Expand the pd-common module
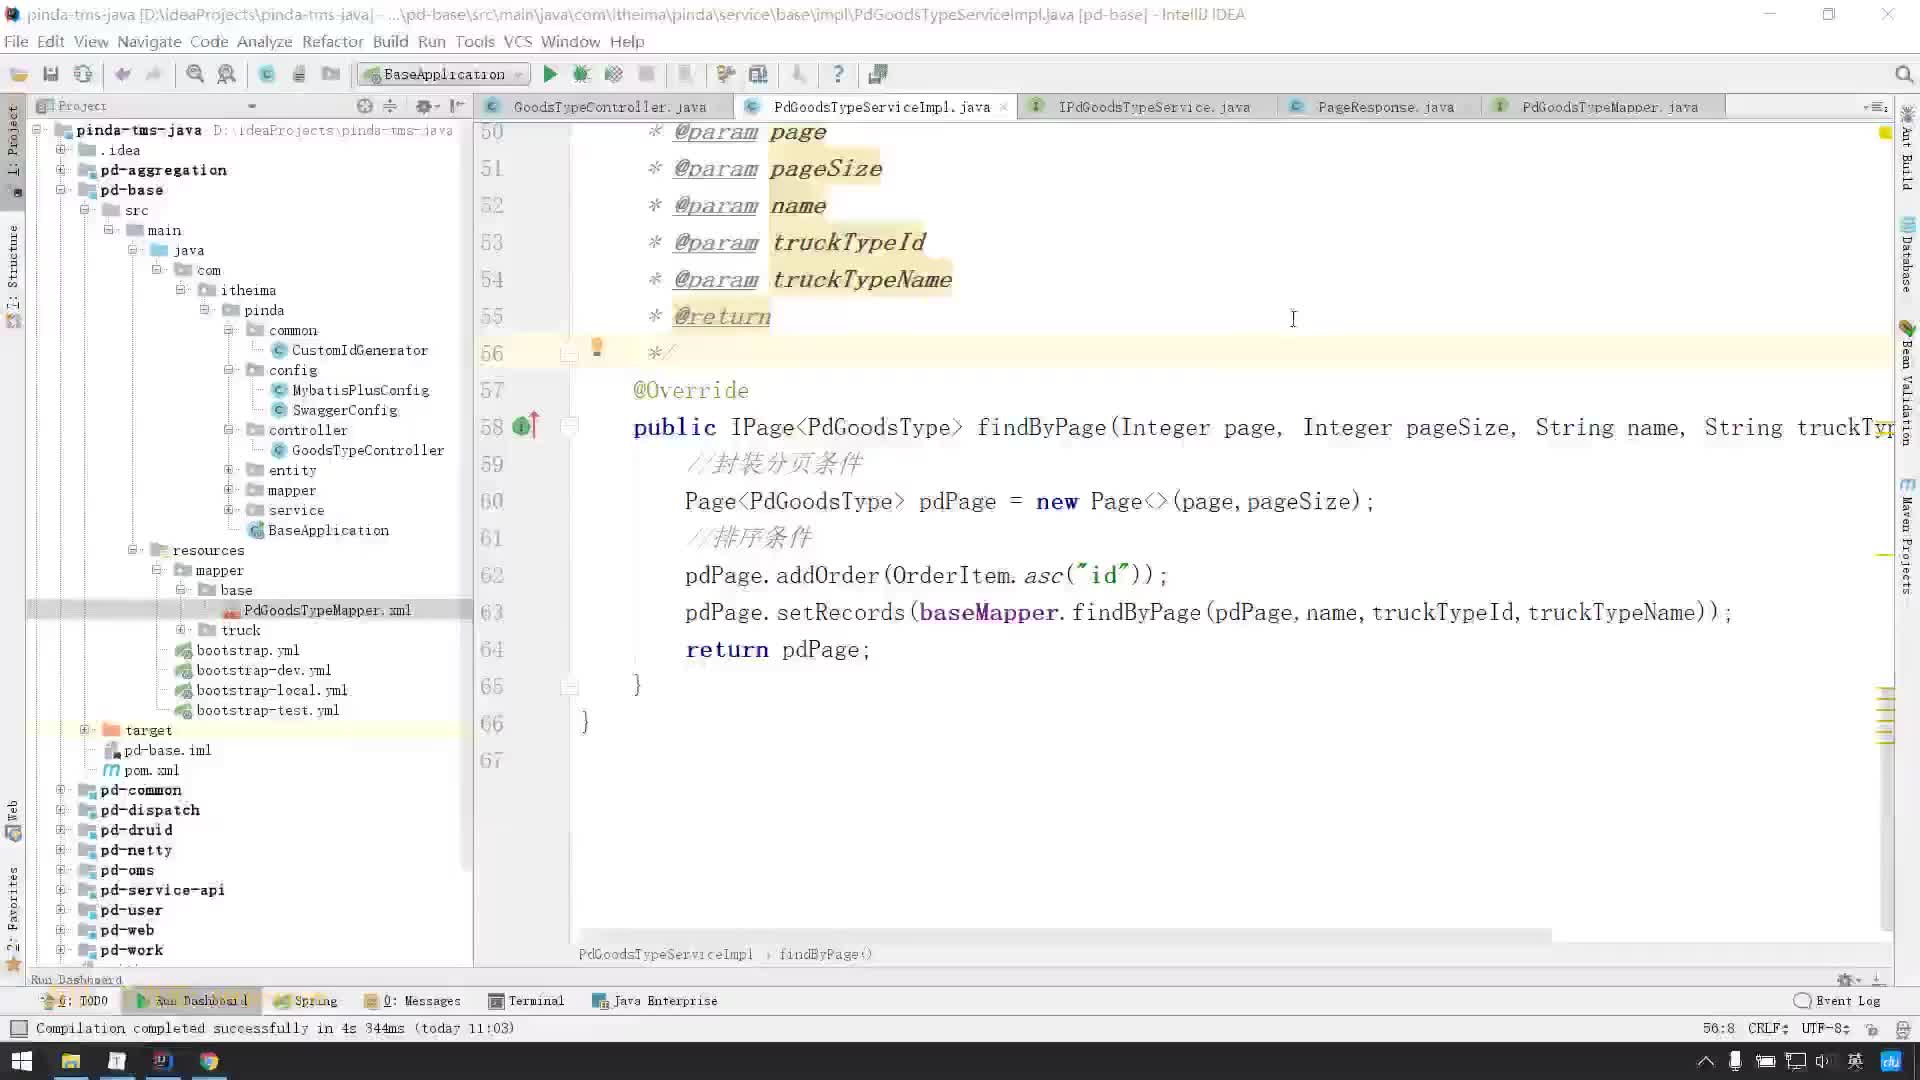1920x1080 pixels. (61, 790)
